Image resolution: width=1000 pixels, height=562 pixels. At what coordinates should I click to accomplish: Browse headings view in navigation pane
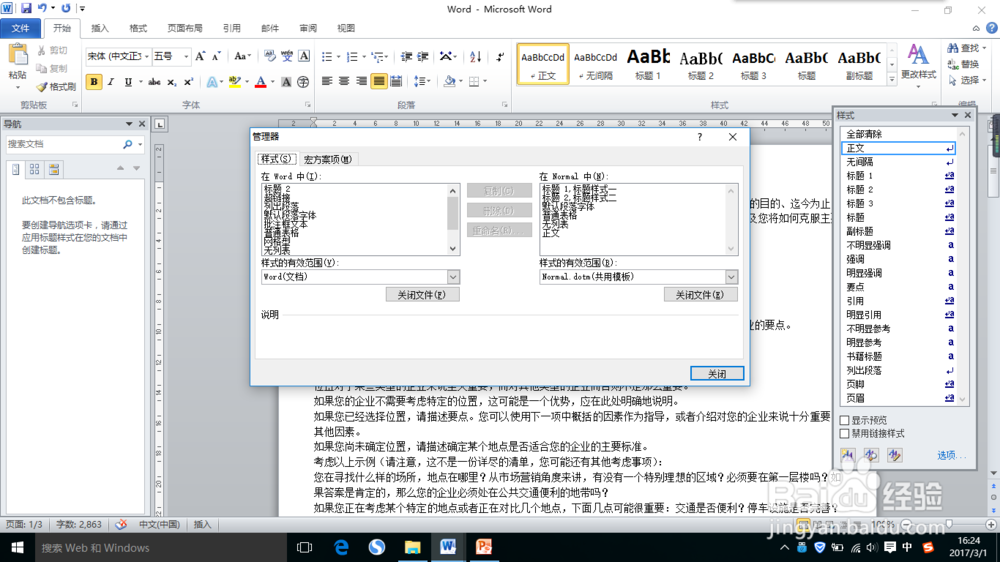pos(16,169)
